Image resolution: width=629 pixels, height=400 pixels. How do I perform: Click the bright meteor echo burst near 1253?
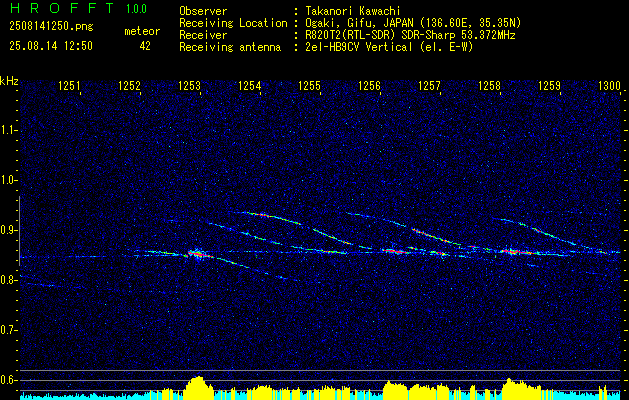click(x=197, y=254)
